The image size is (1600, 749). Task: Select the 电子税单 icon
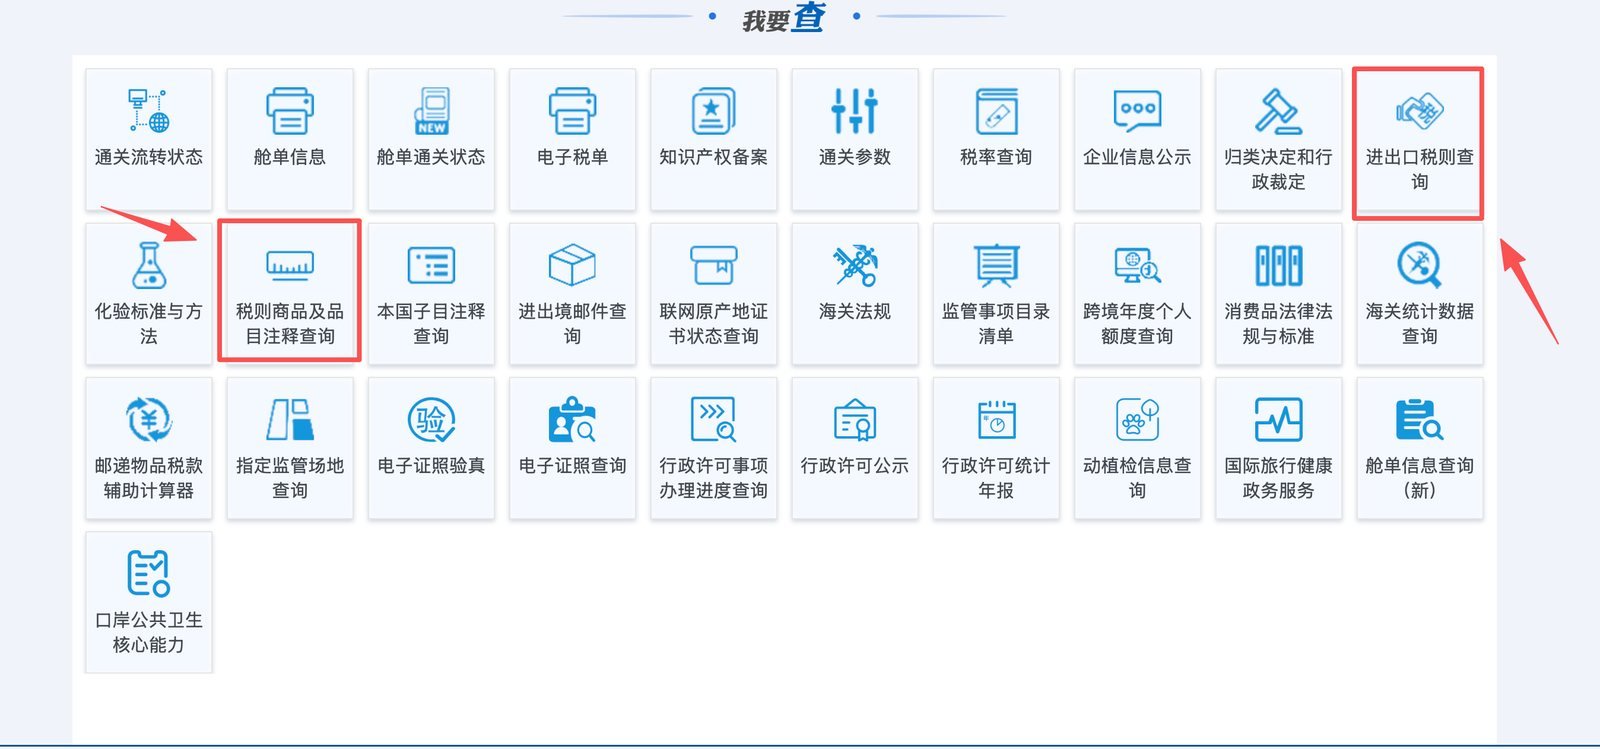pos(572,111)
